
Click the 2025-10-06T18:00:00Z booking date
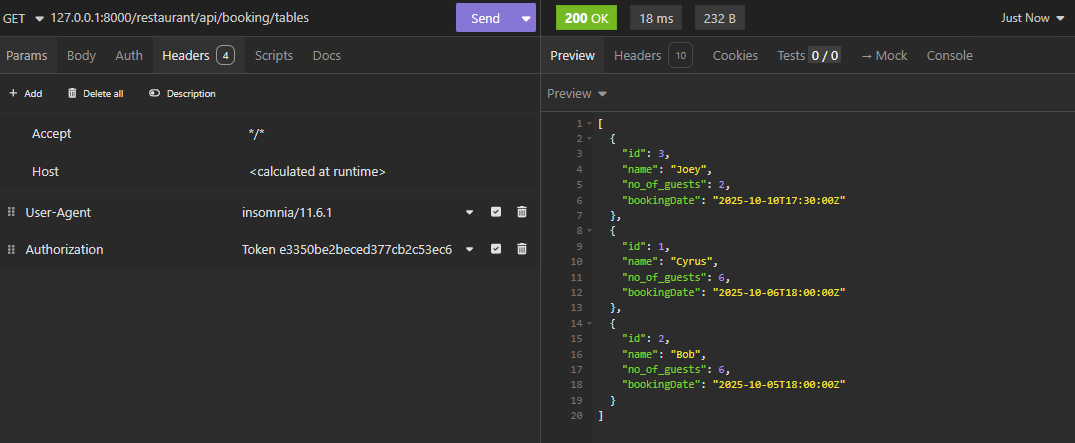(x=779, y=292)
